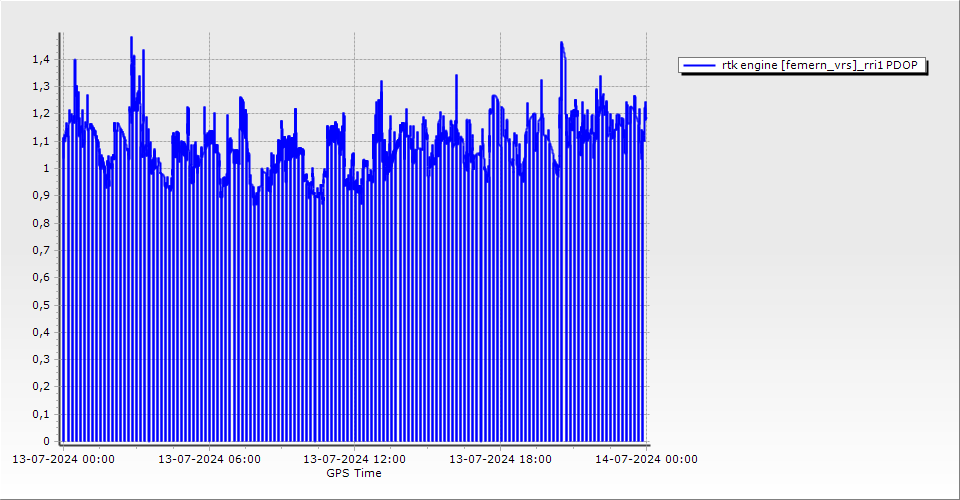Click the 1,3 label on the Y axis
The width and height of the screenshot is (960, 500).
(x=39, y=87)
